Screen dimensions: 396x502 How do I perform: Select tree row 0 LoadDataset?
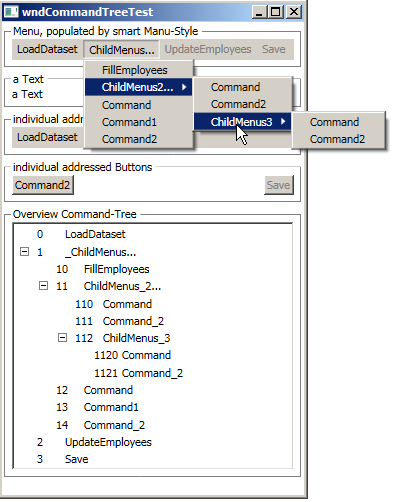pyautogui.click(x=81, y=234)
